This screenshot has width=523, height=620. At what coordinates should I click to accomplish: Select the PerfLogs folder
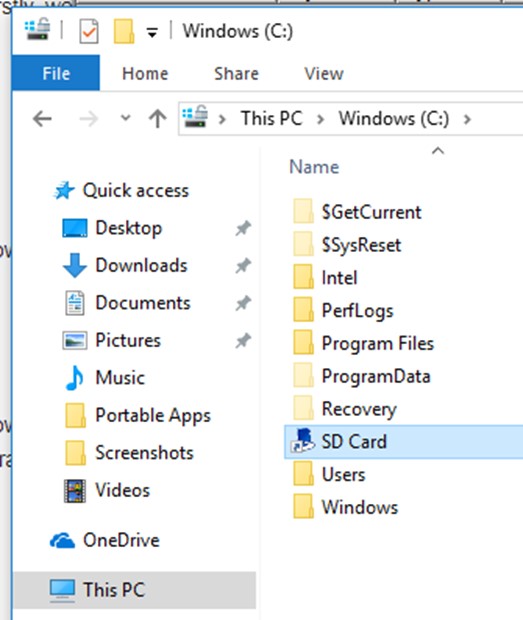tap(357, 311)
